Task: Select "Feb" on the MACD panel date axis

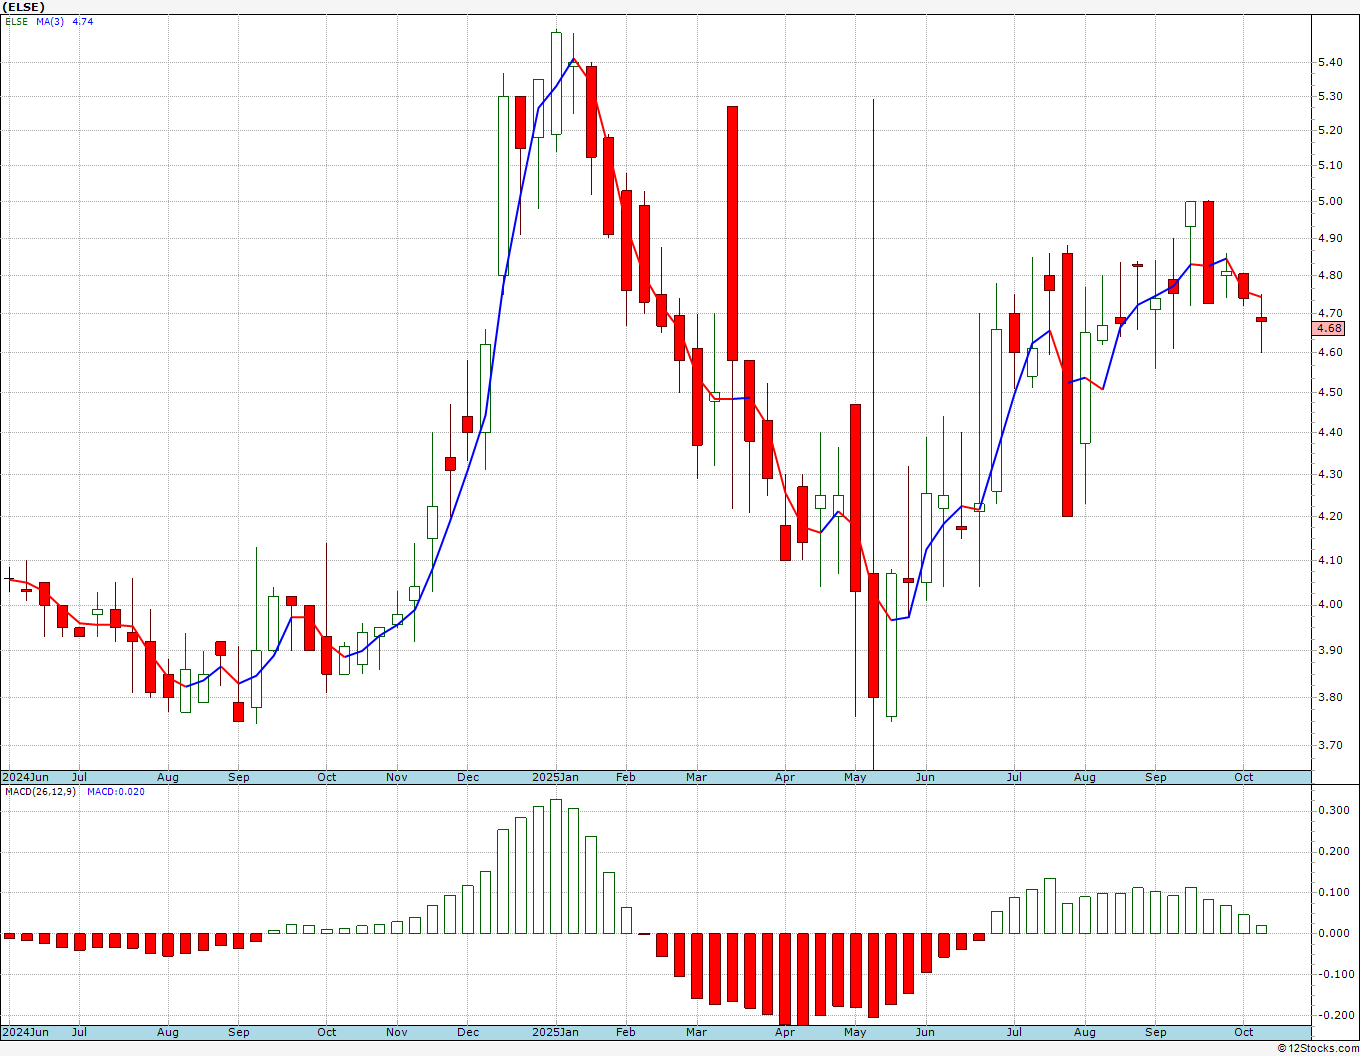Action: pos(626,1032)
